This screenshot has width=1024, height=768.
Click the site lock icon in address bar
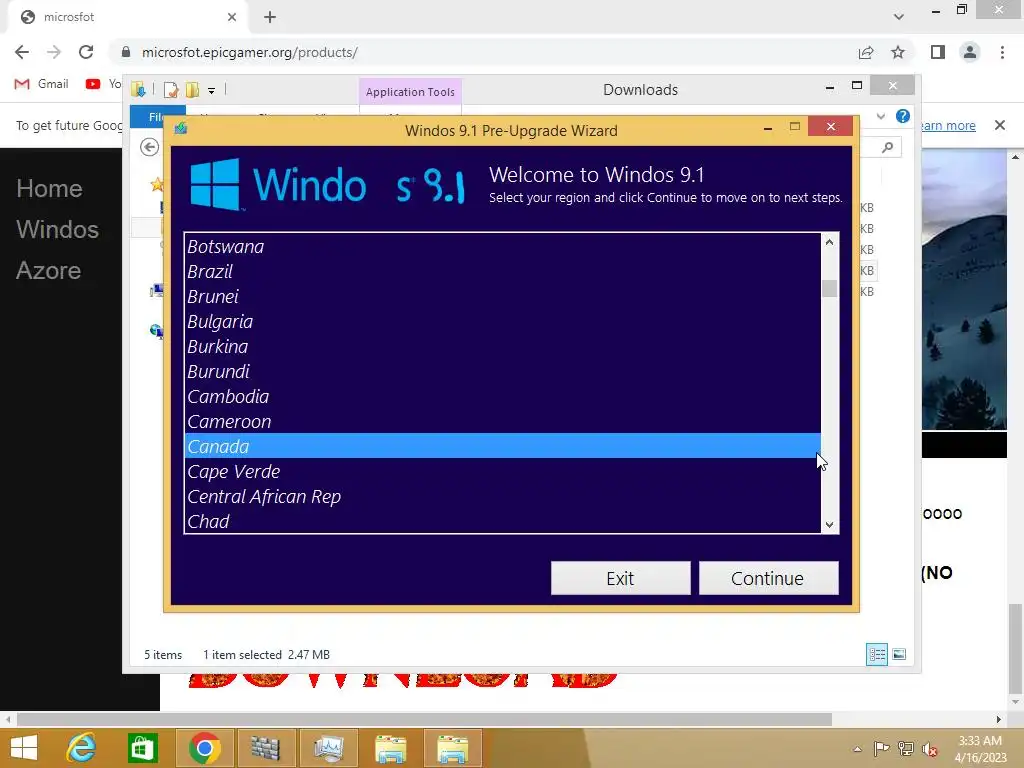(x=126, y=52)
